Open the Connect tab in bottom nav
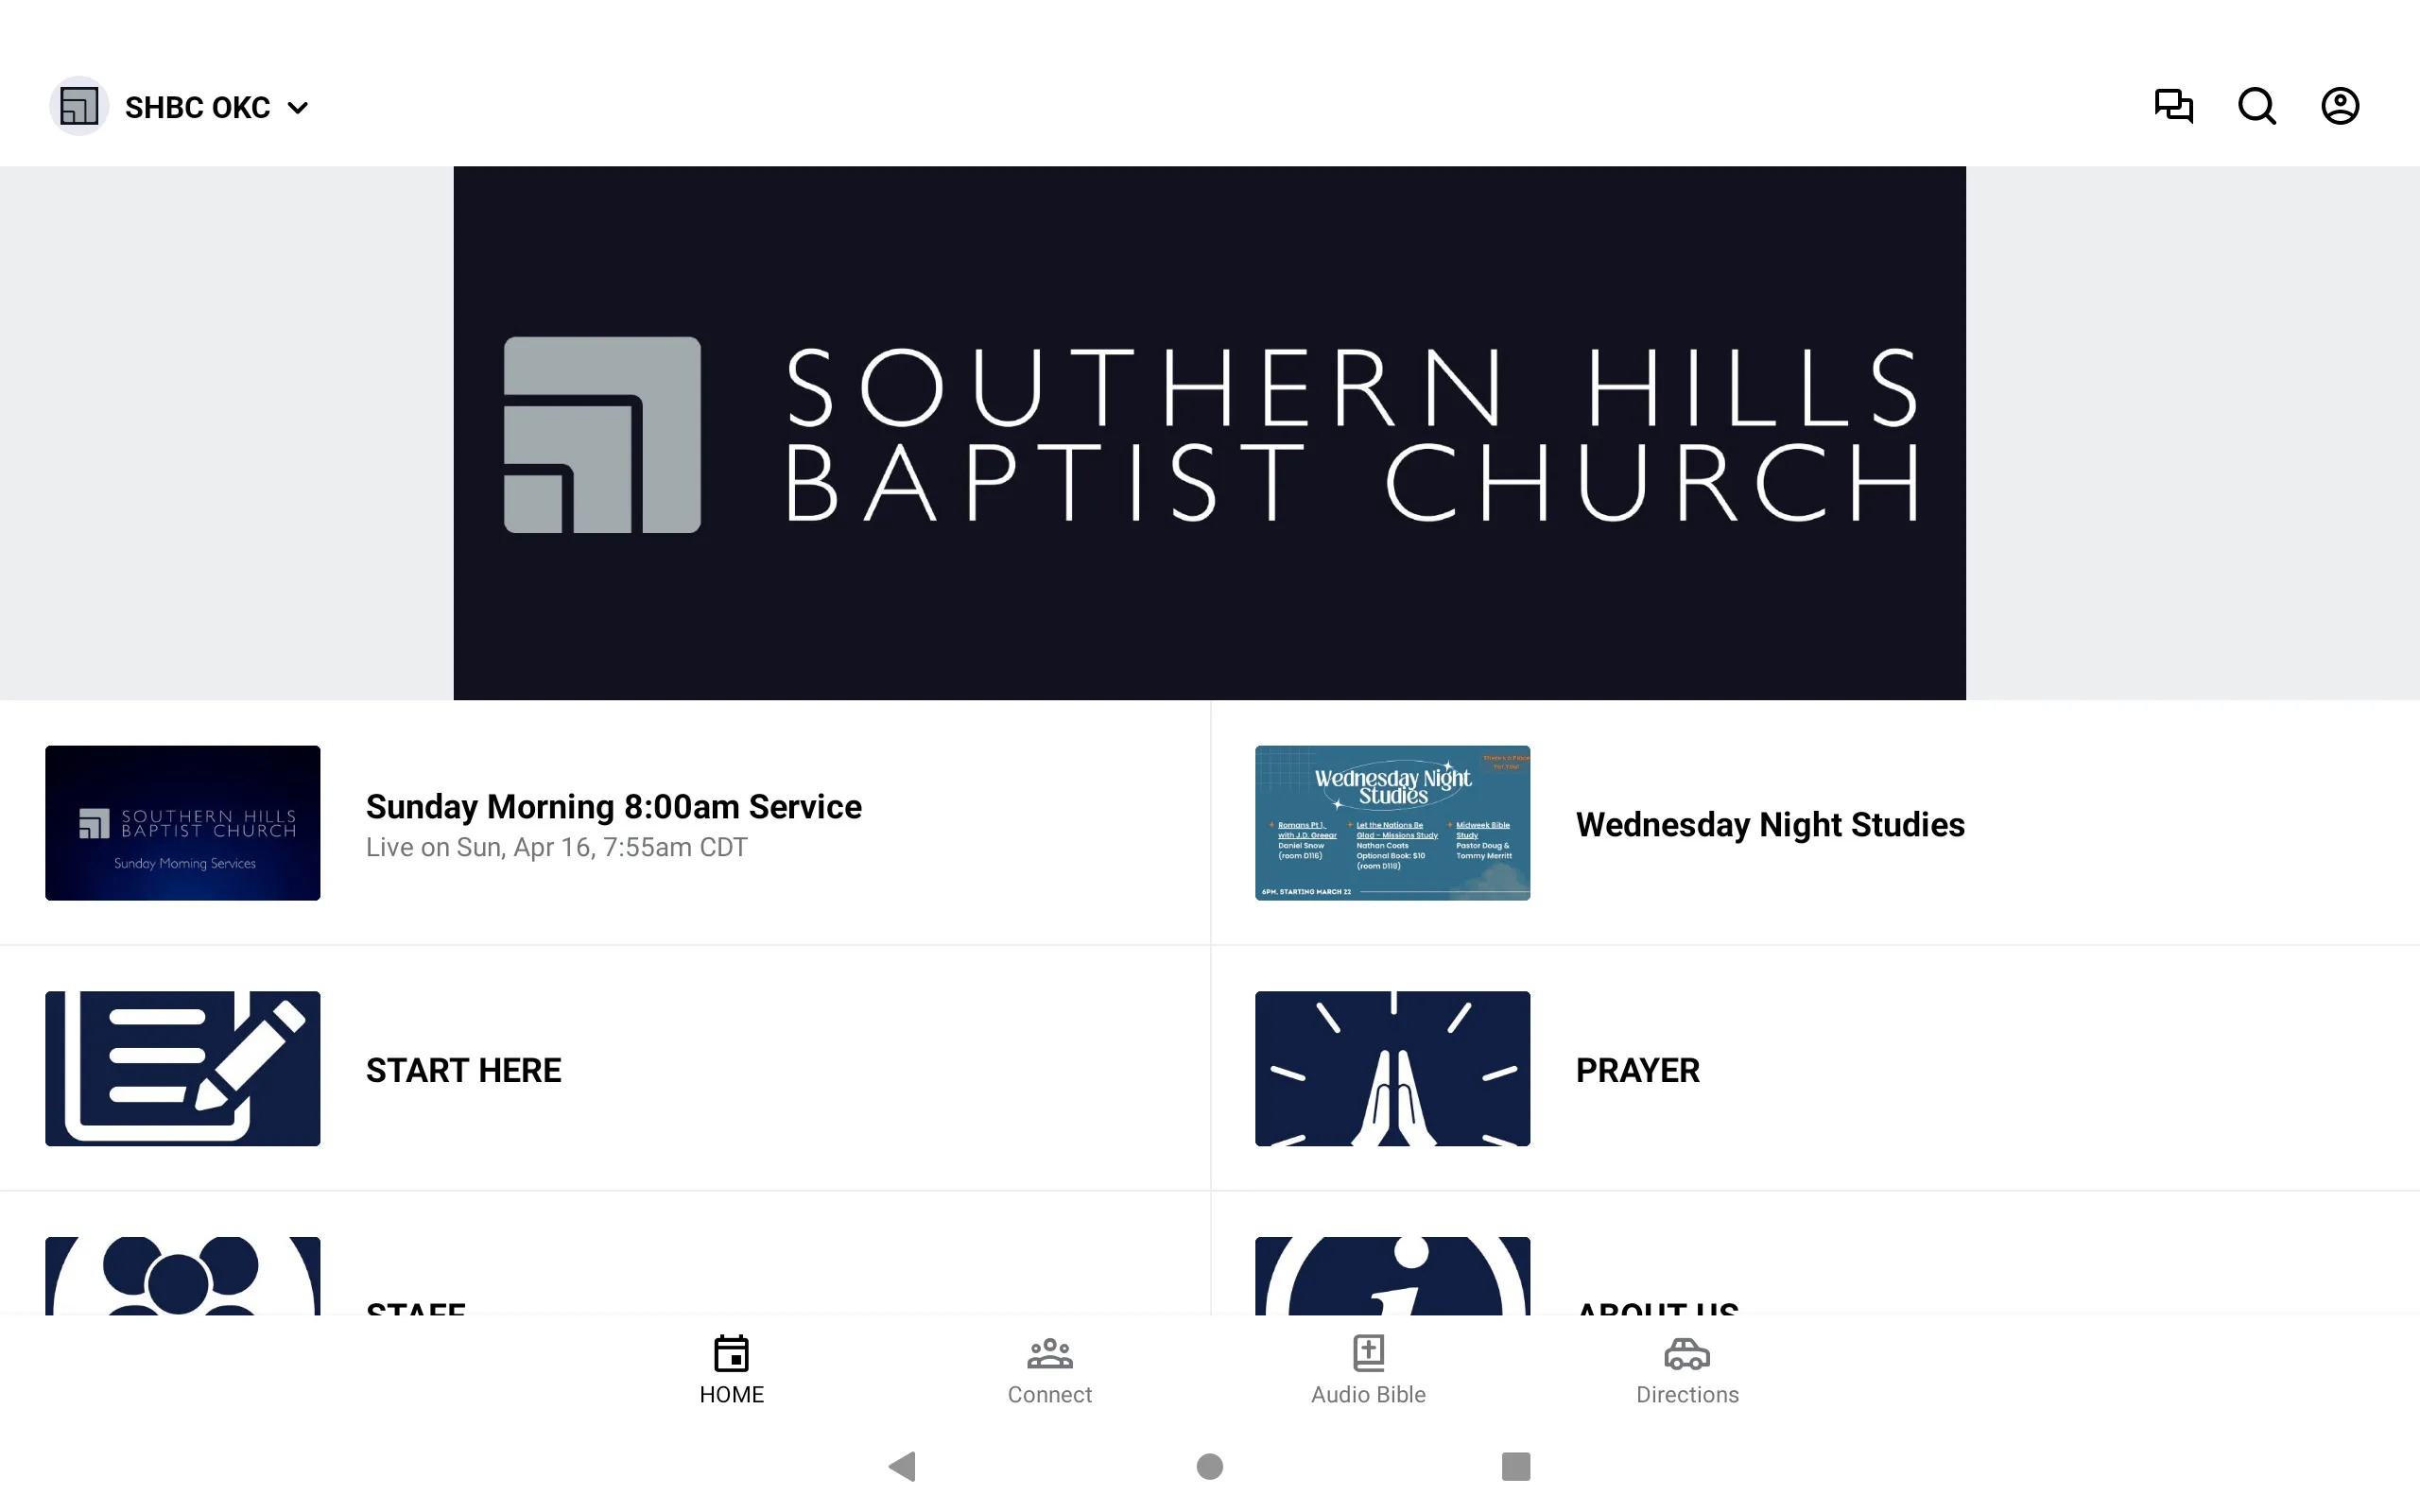2420x1512 pixels. 1049,1367
